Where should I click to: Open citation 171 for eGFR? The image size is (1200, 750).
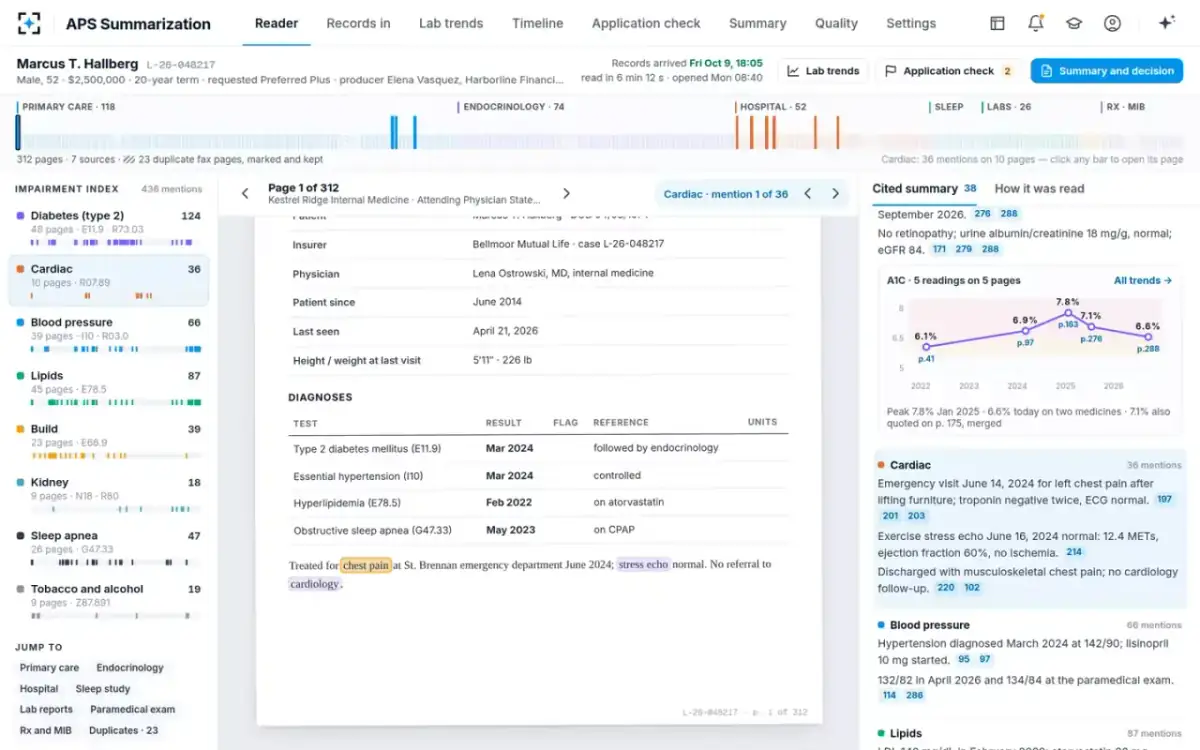pyautogui.click(x=939, y=249)
